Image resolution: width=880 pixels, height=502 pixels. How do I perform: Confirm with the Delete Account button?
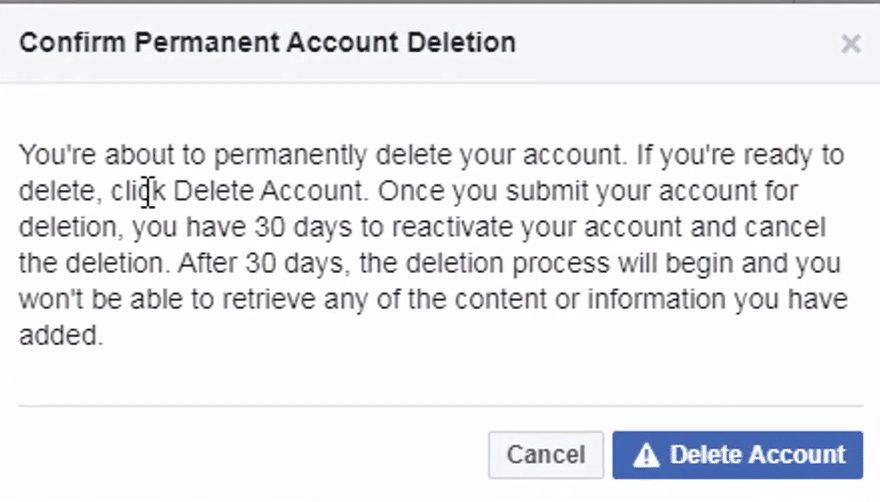tap(737, 455)
